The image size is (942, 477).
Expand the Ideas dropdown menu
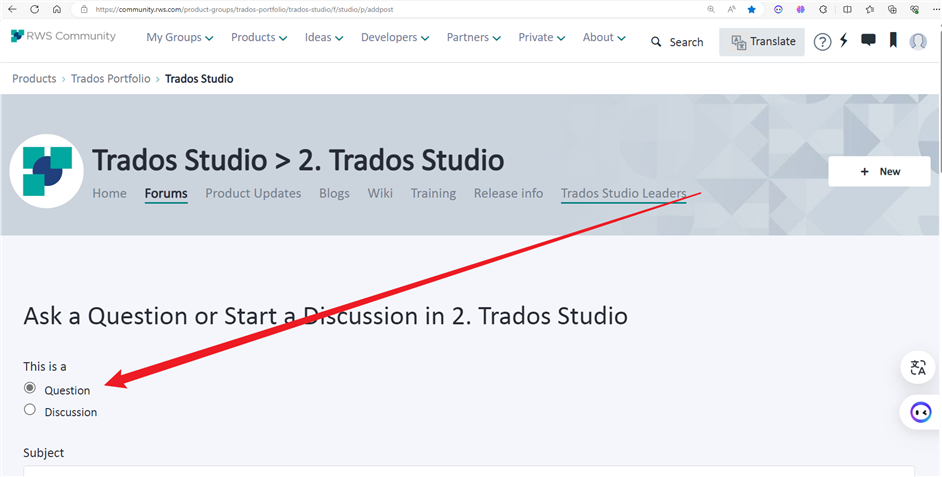pyautogui.click(x=324, y=37)
